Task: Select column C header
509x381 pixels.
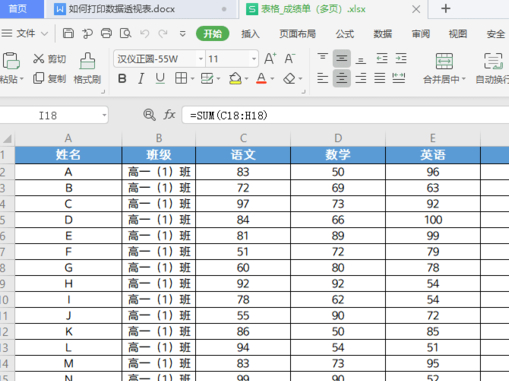Action: 243,138
